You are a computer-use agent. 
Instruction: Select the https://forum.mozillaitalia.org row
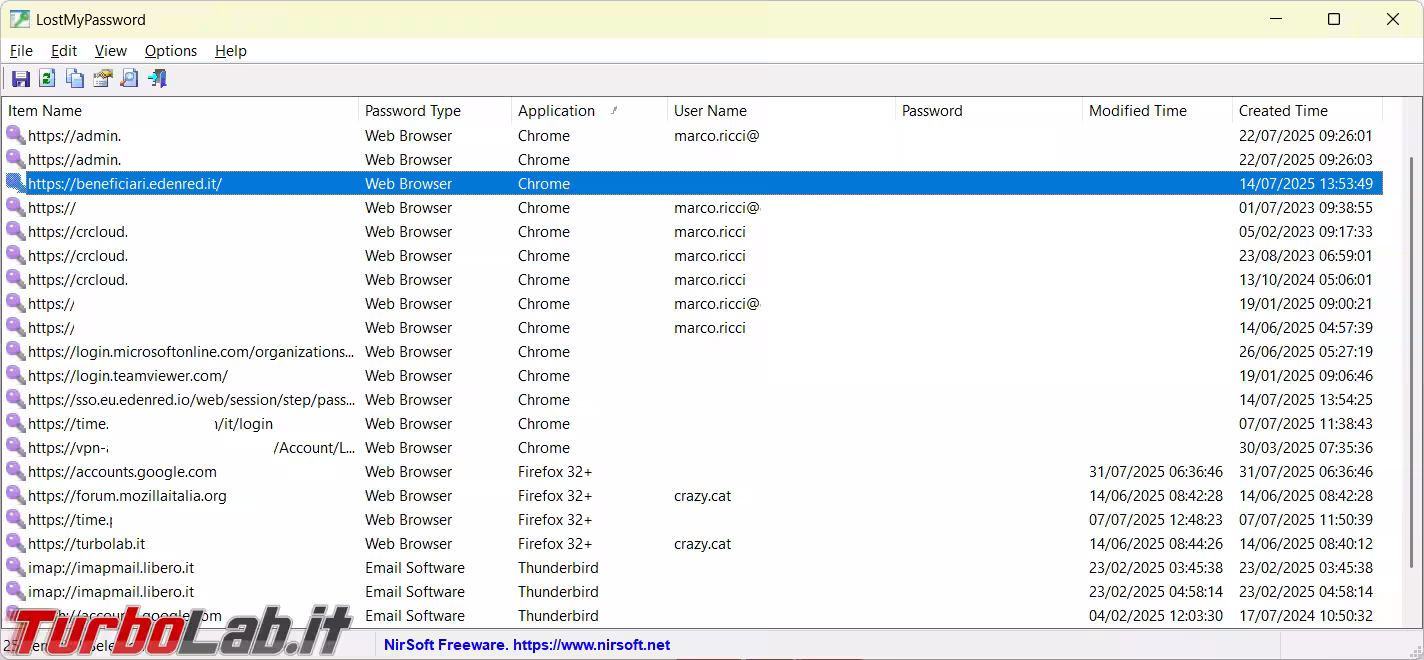(127, 496)
